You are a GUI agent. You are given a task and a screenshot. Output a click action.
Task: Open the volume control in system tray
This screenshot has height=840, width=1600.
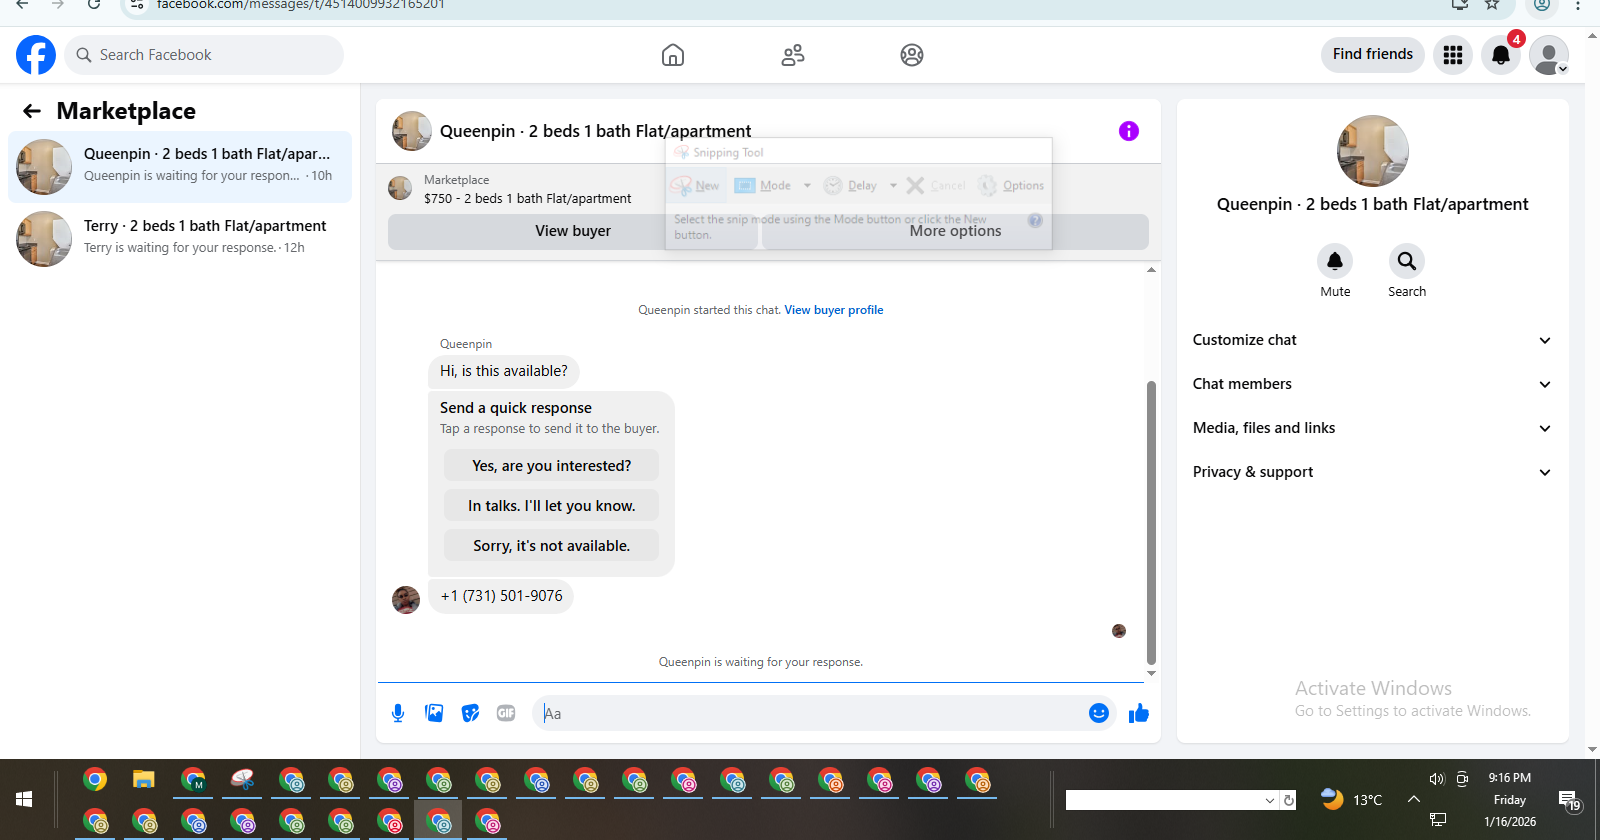(x=1437, y=779)
